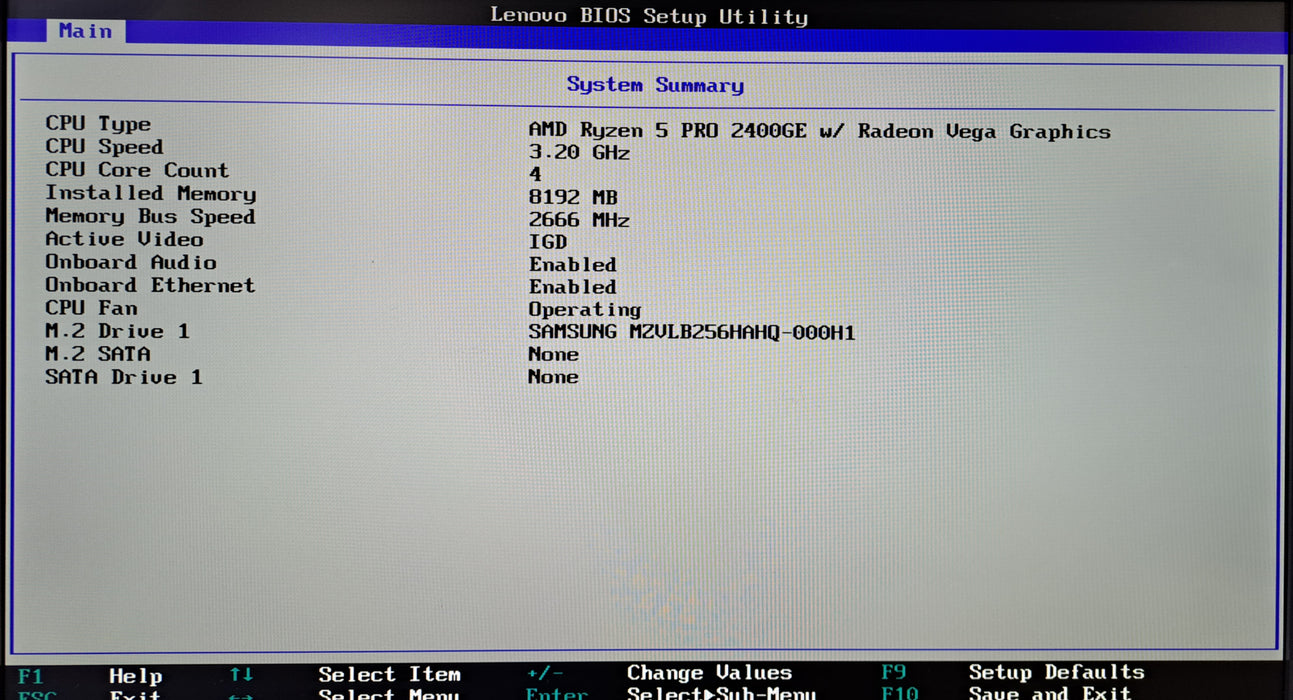1293x700 pixels.
Task: Click the Save and Exit footer label
Action: click(x=1050, y=693)
